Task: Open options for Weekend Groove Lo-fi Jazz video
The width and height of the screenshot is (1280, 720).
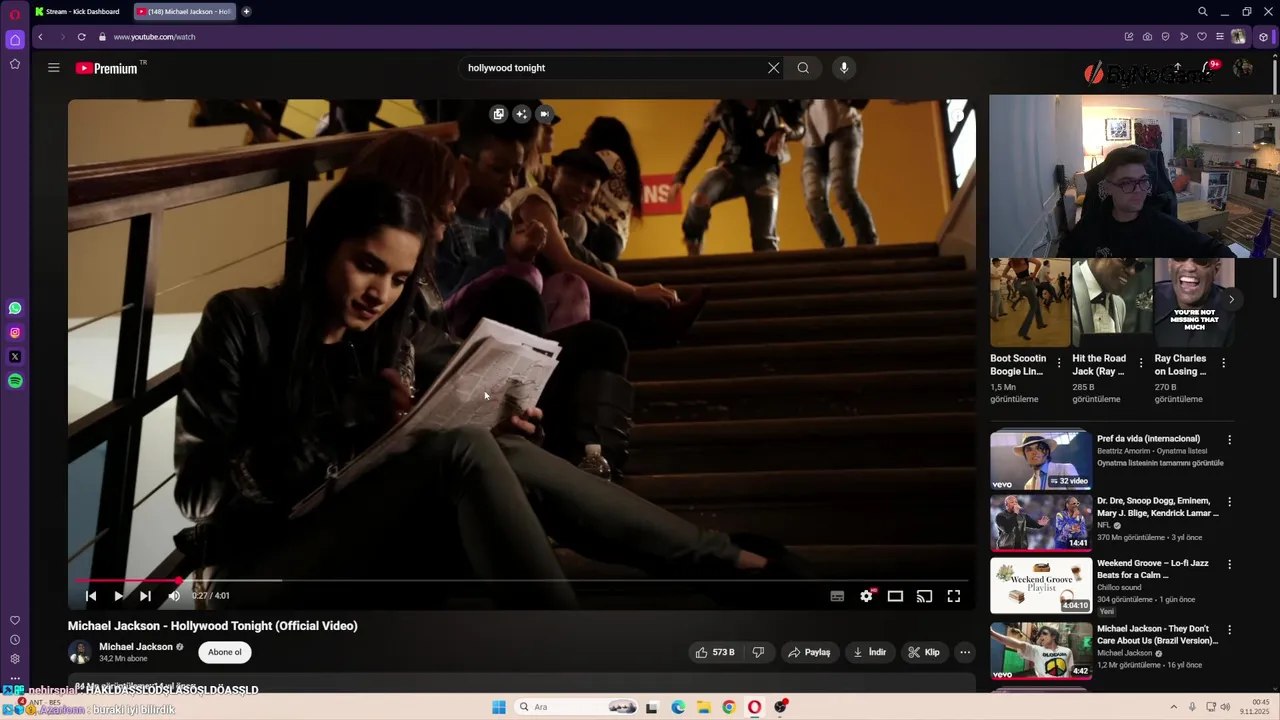Action: pyautogui.click(x=1229, y=564)
